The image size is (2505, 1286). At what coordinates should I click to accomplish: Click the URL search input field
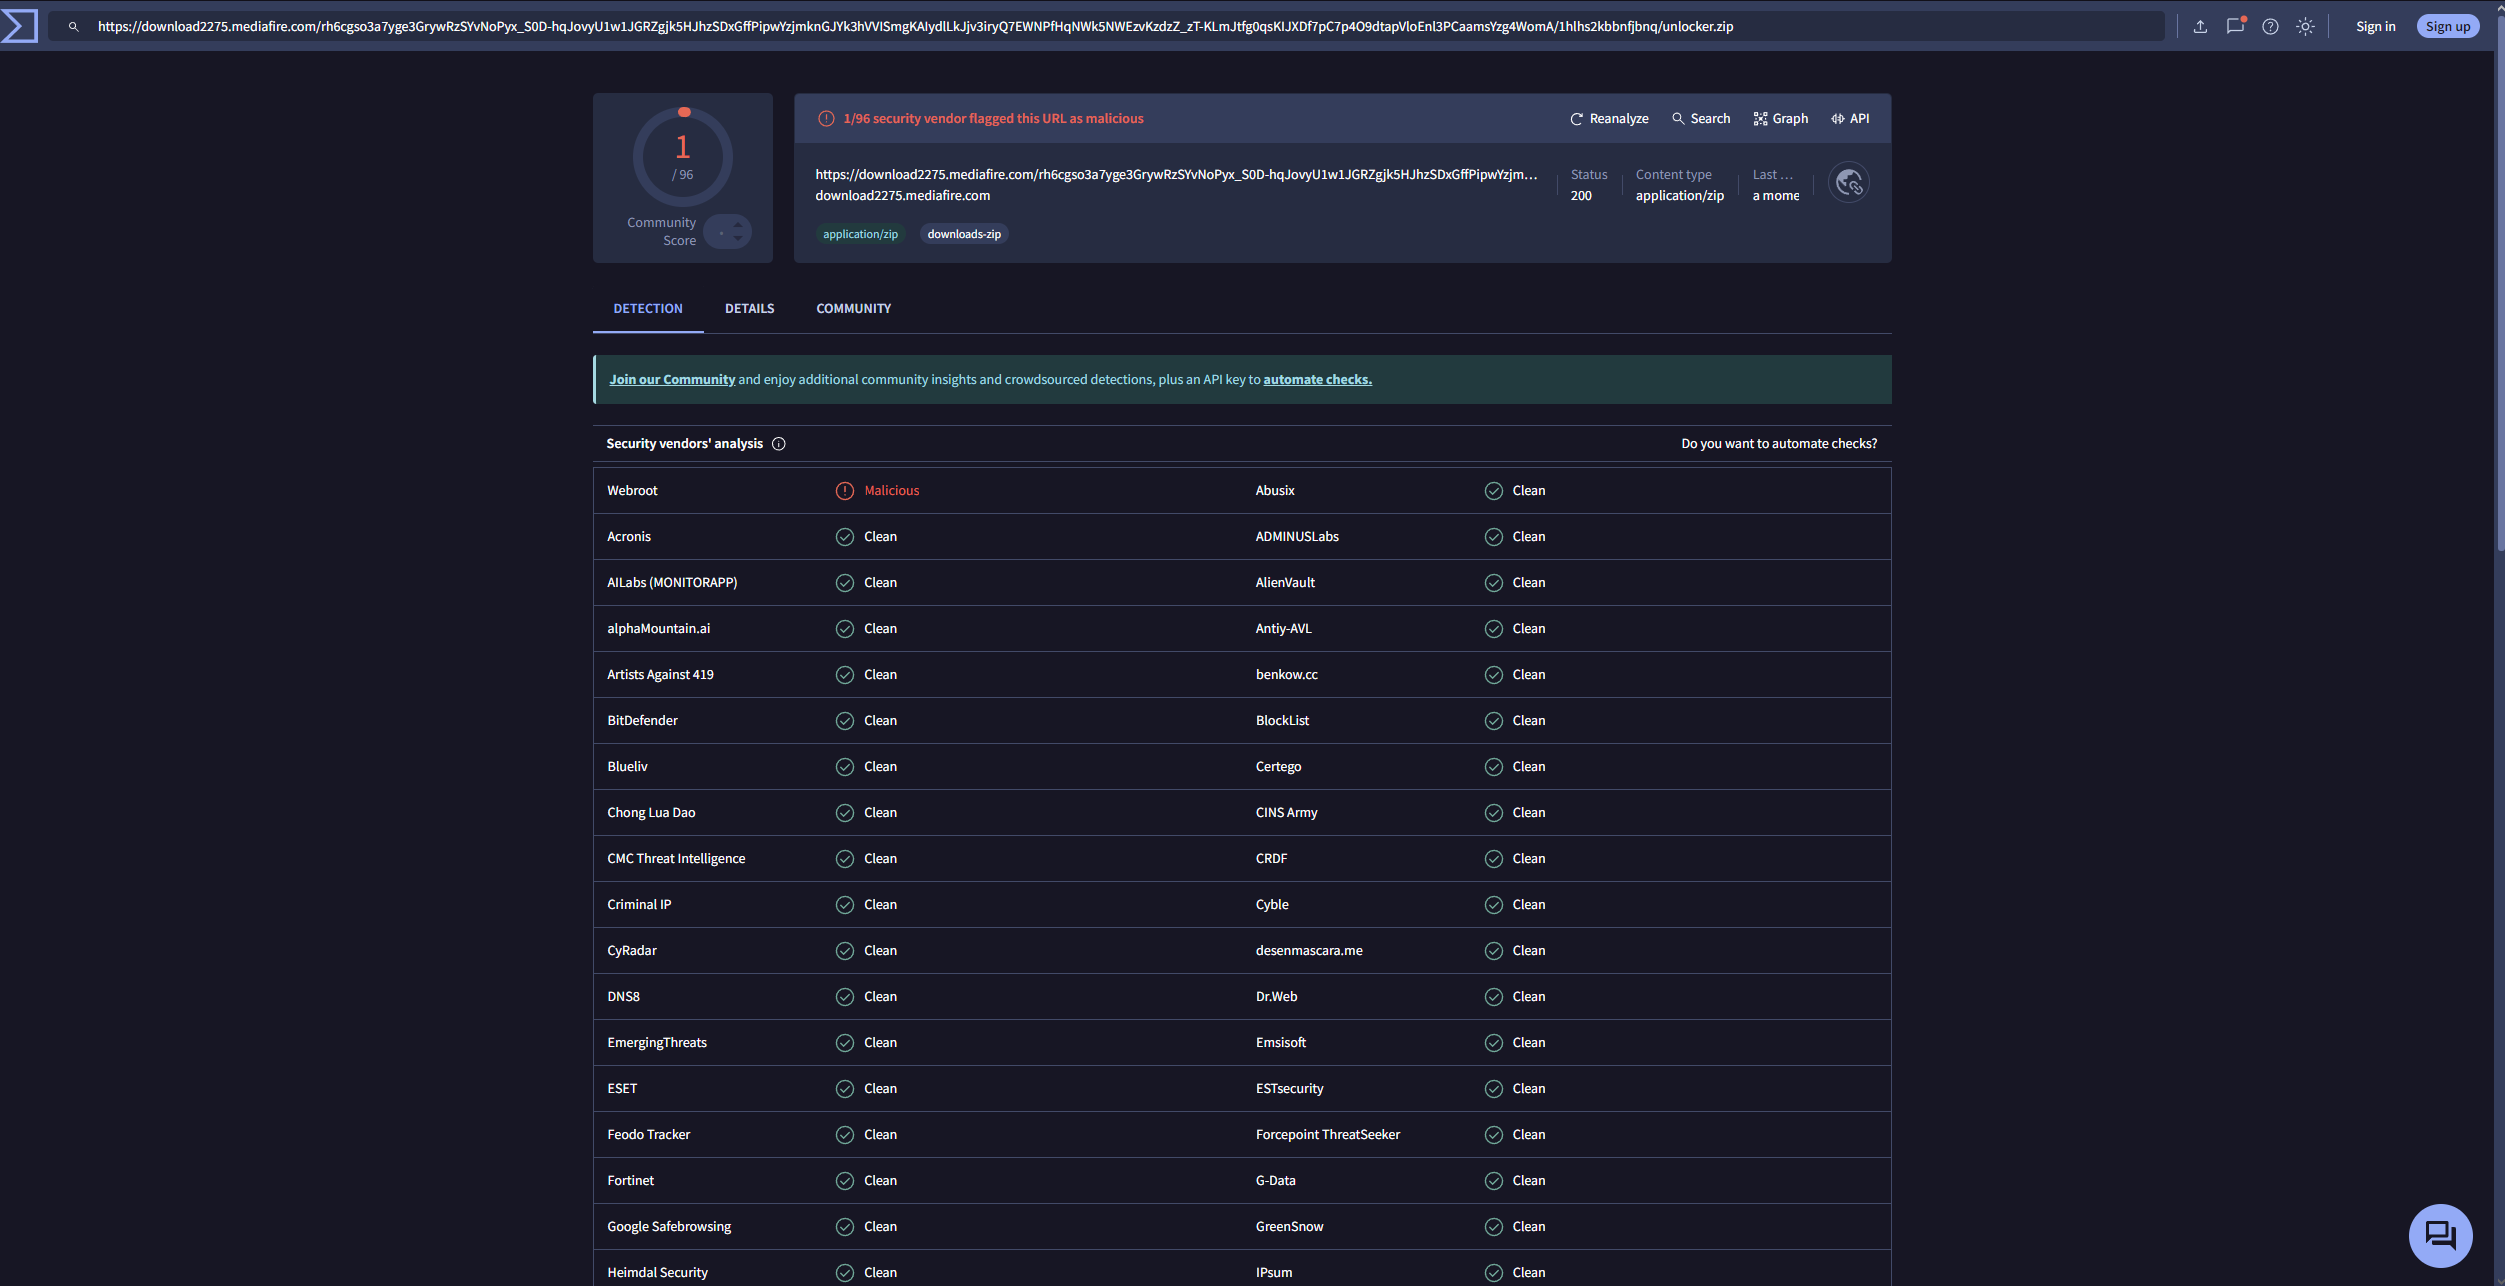click(x=1100, y=27)
